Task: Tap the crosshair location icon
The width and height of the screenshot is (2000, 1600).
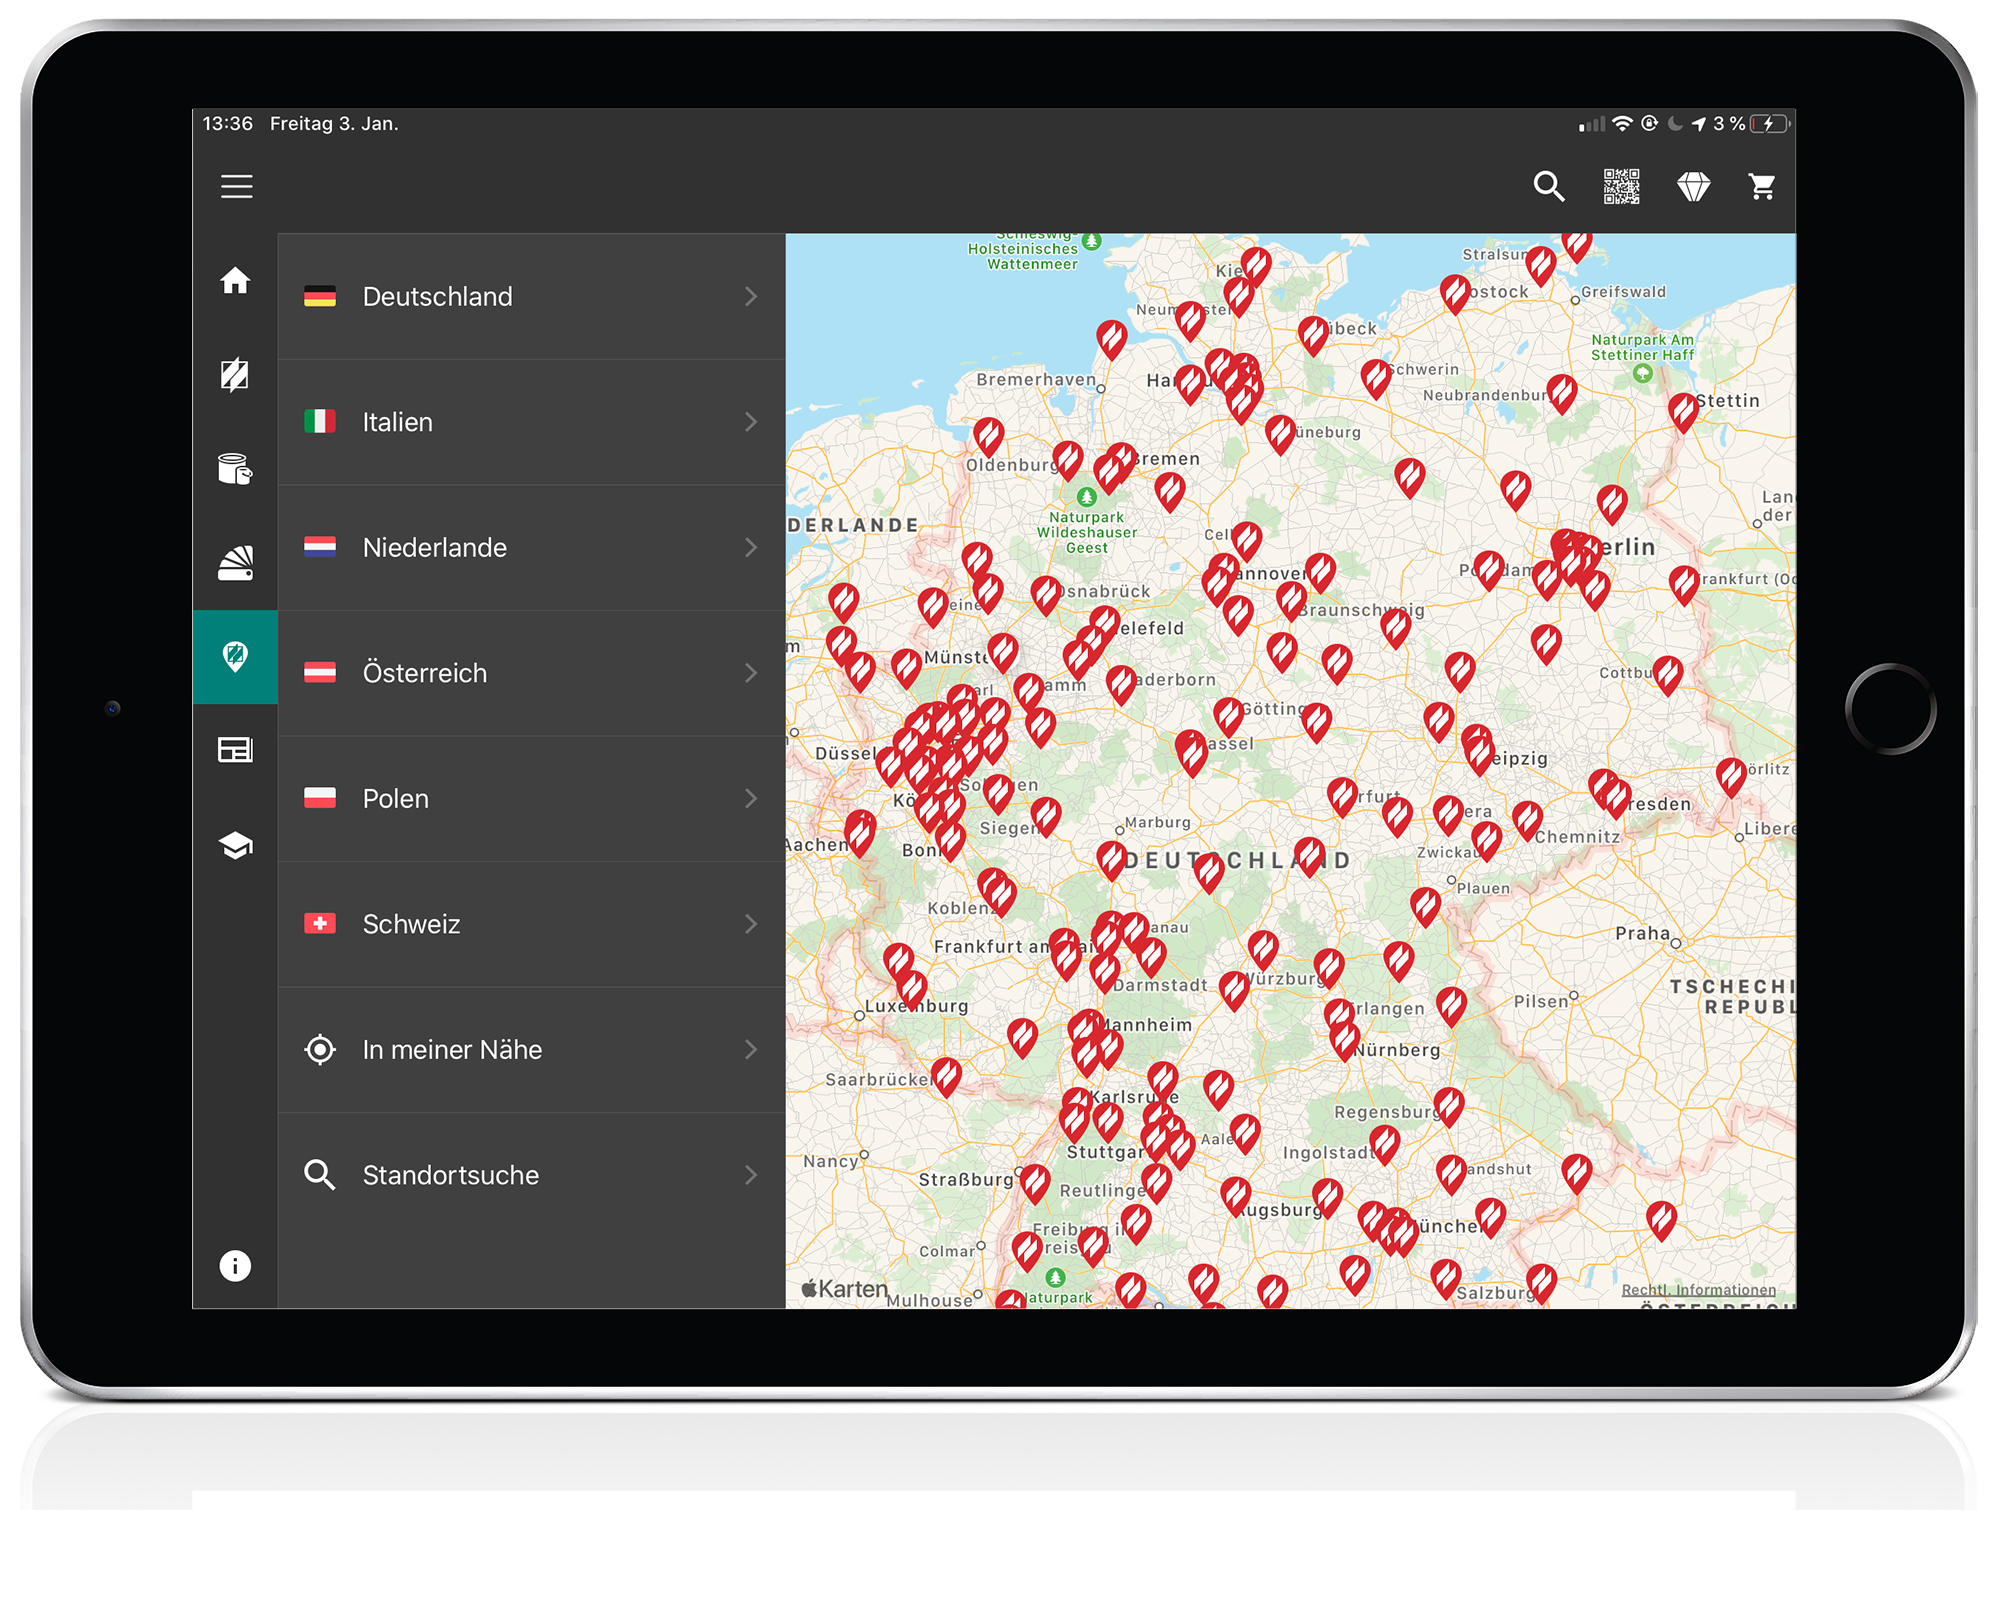Action: (320, 1050)
